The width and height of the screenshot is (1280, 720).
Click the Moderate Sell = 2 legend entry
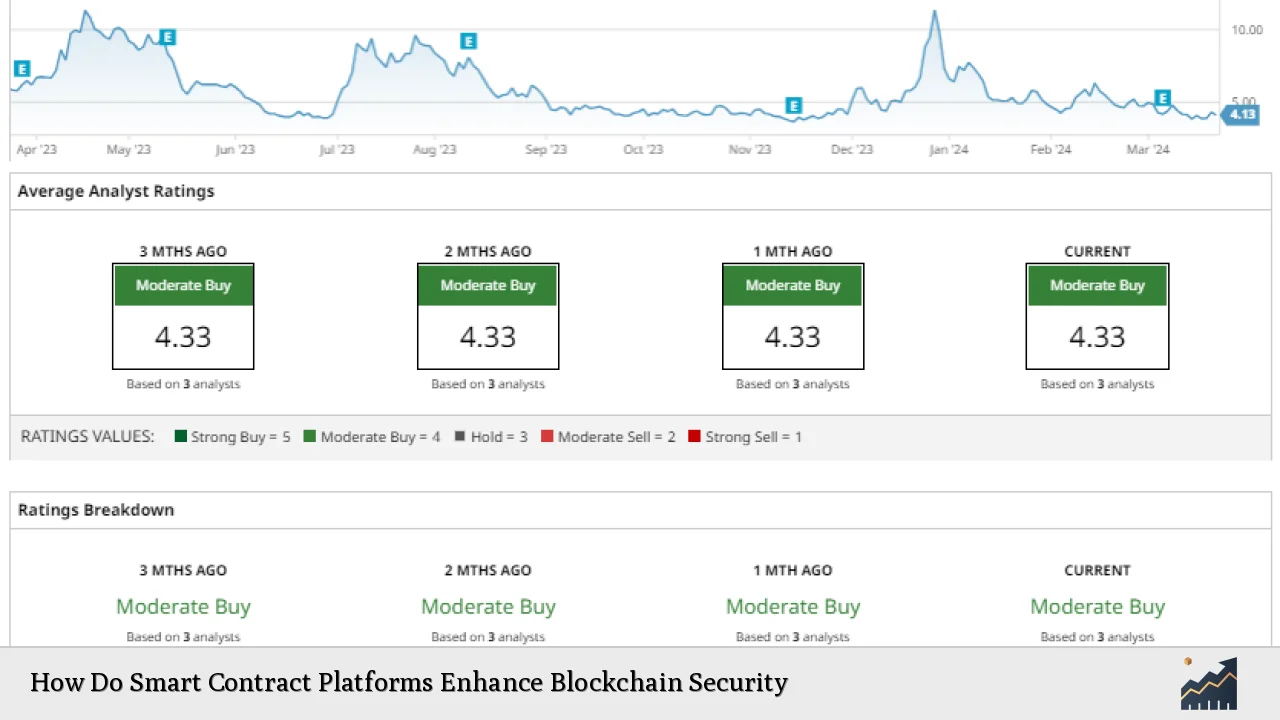(x=608, y=437)
